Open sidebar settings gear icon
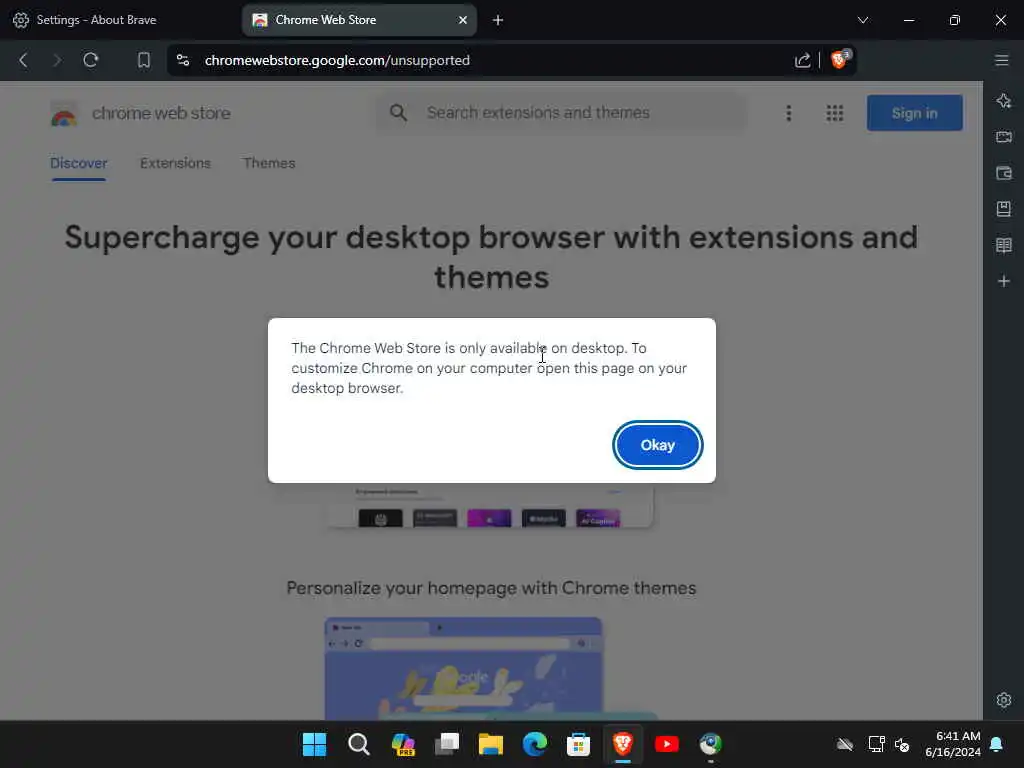1024x768 pixels. pyautogui.click(x=1004, y=700)
